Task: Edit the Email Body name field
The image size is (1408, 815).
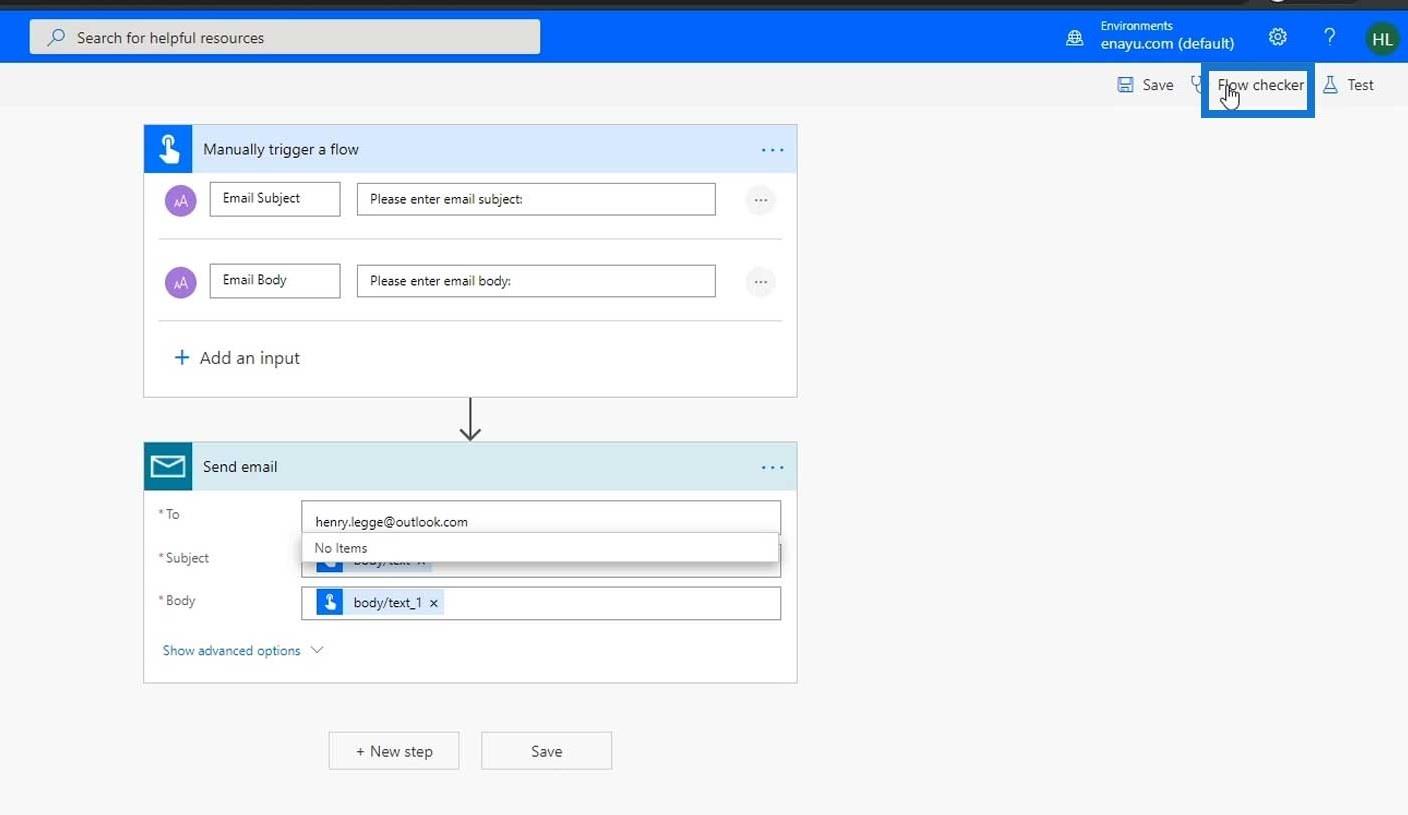Action: 275,281
